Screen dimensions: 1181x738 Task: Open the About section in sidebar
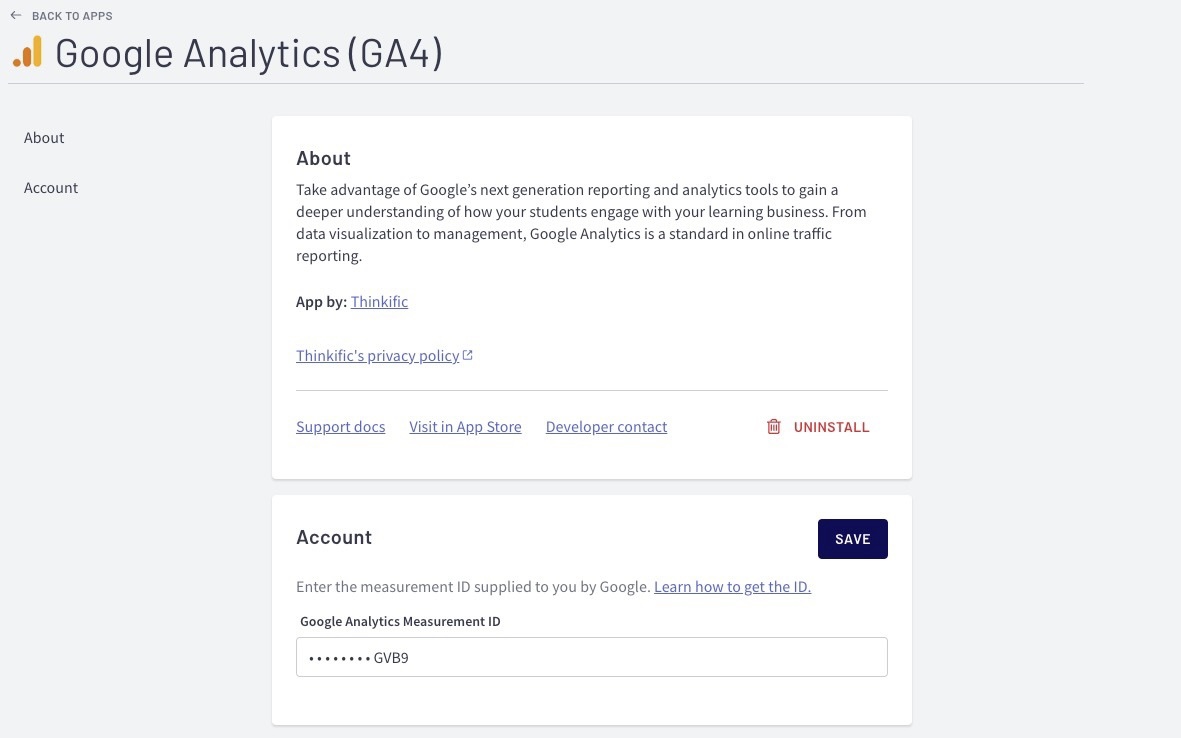pyautogui.click(x=44, y=138)
